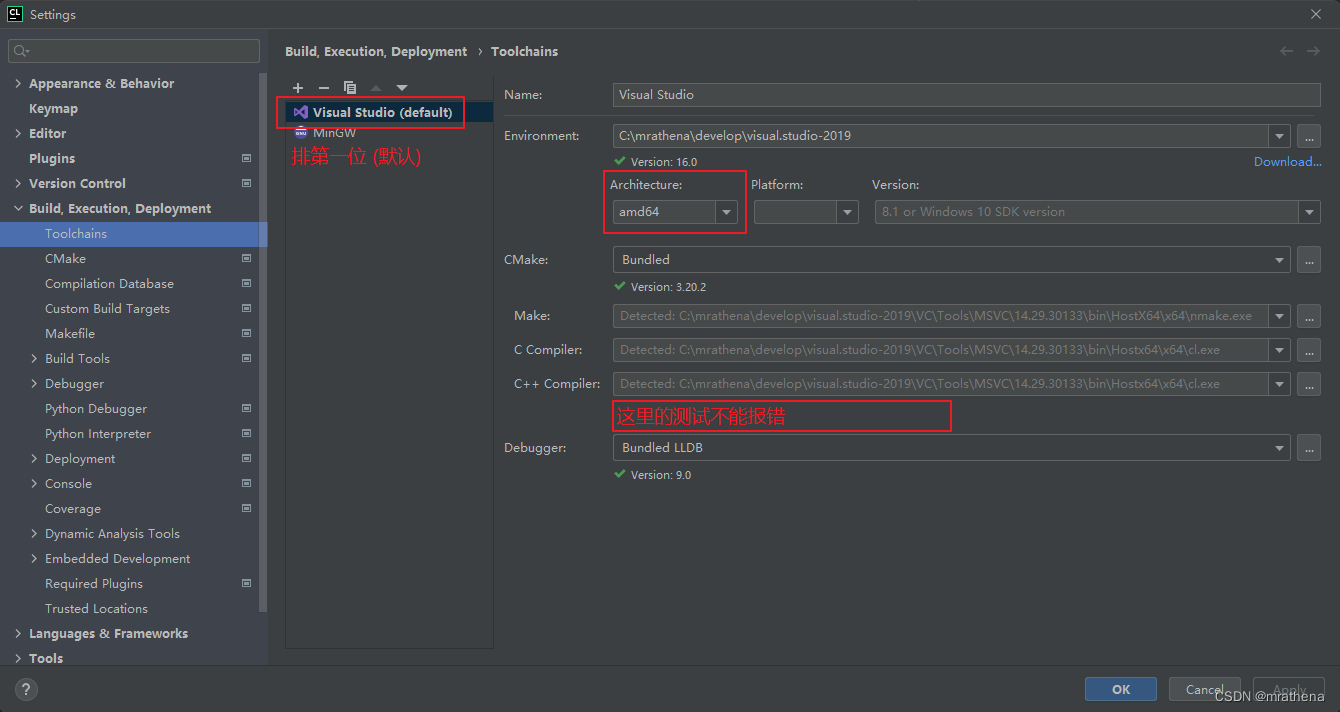Click the OK button
1340x712 pixels.
pos(1121,689)
